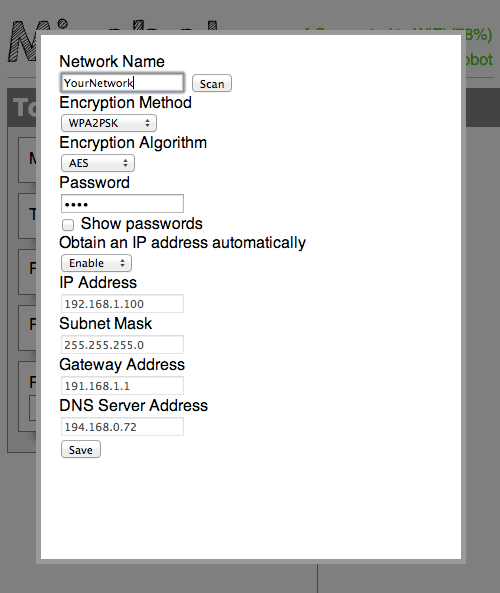The image size is (500, 593).
Task: Click the green link ending in 'bot'
Action: tap(477, 59)
